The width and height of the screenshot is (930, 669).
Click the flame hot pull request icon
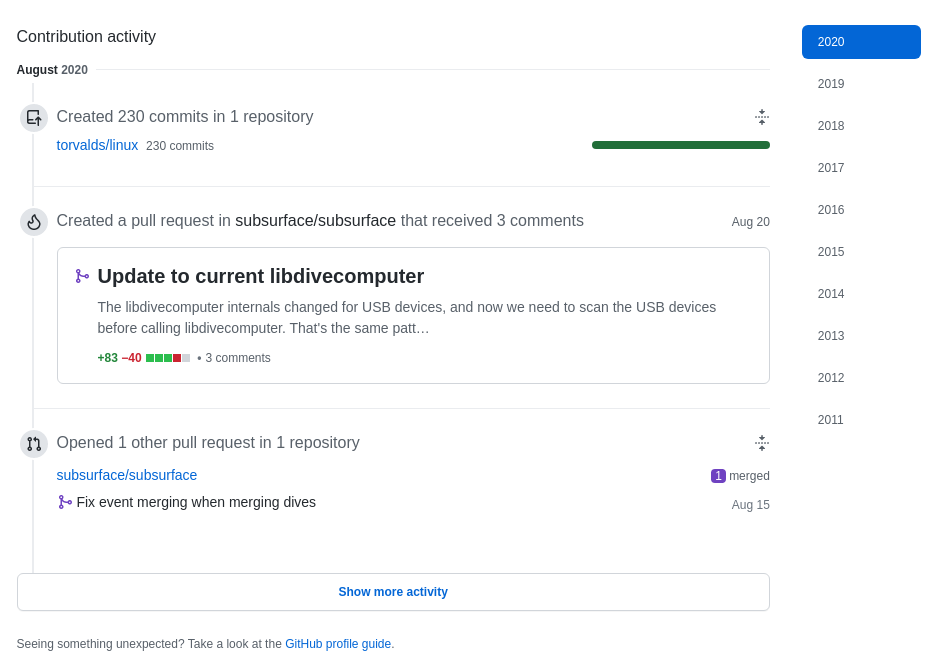click(34, 222)
